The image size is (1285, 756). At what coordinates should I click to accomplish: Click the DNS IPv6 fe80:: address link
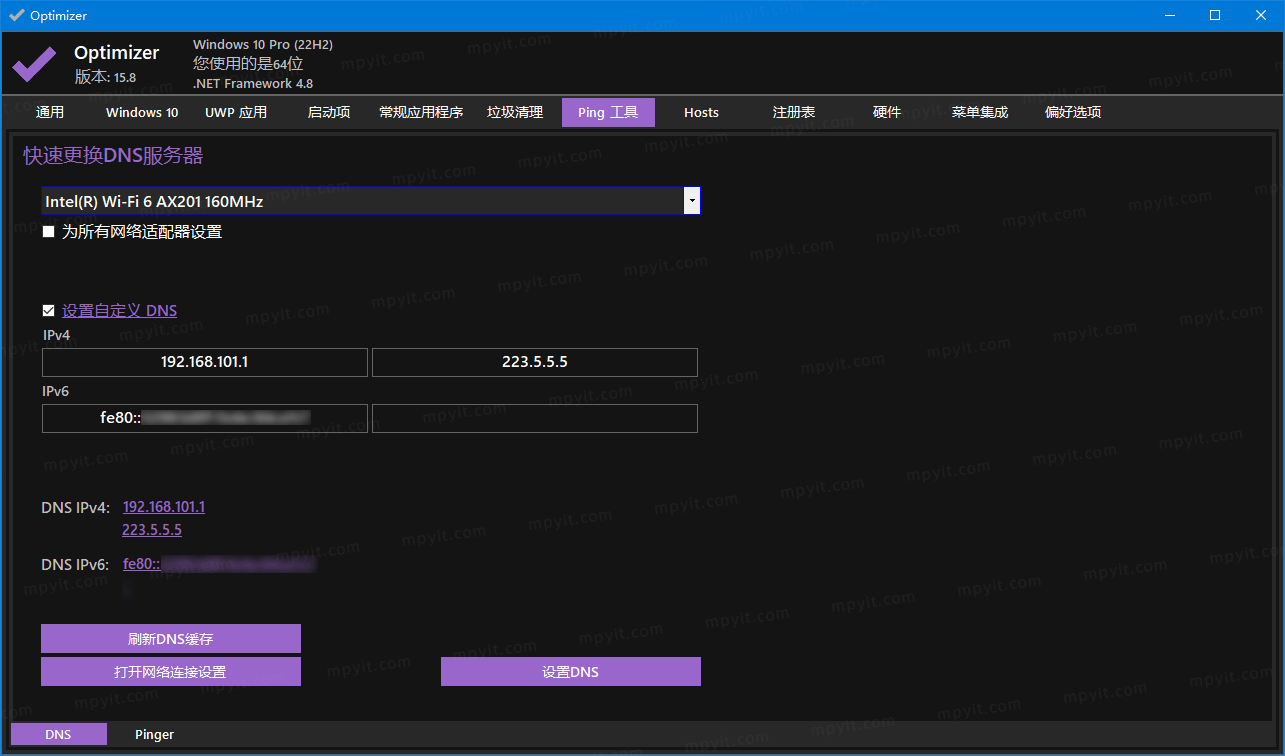click(x=219, y=564)
